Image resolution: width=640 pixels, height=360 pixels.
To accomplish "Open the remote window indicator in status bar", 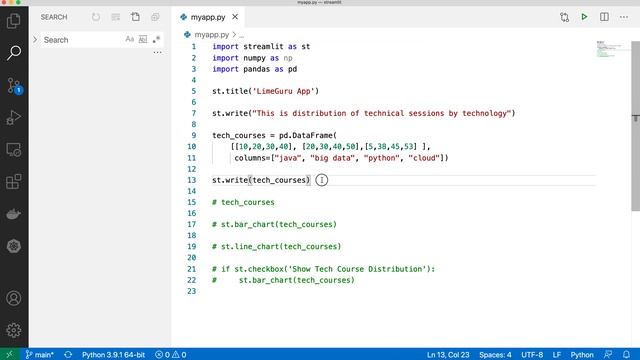I will click(9, 354).
